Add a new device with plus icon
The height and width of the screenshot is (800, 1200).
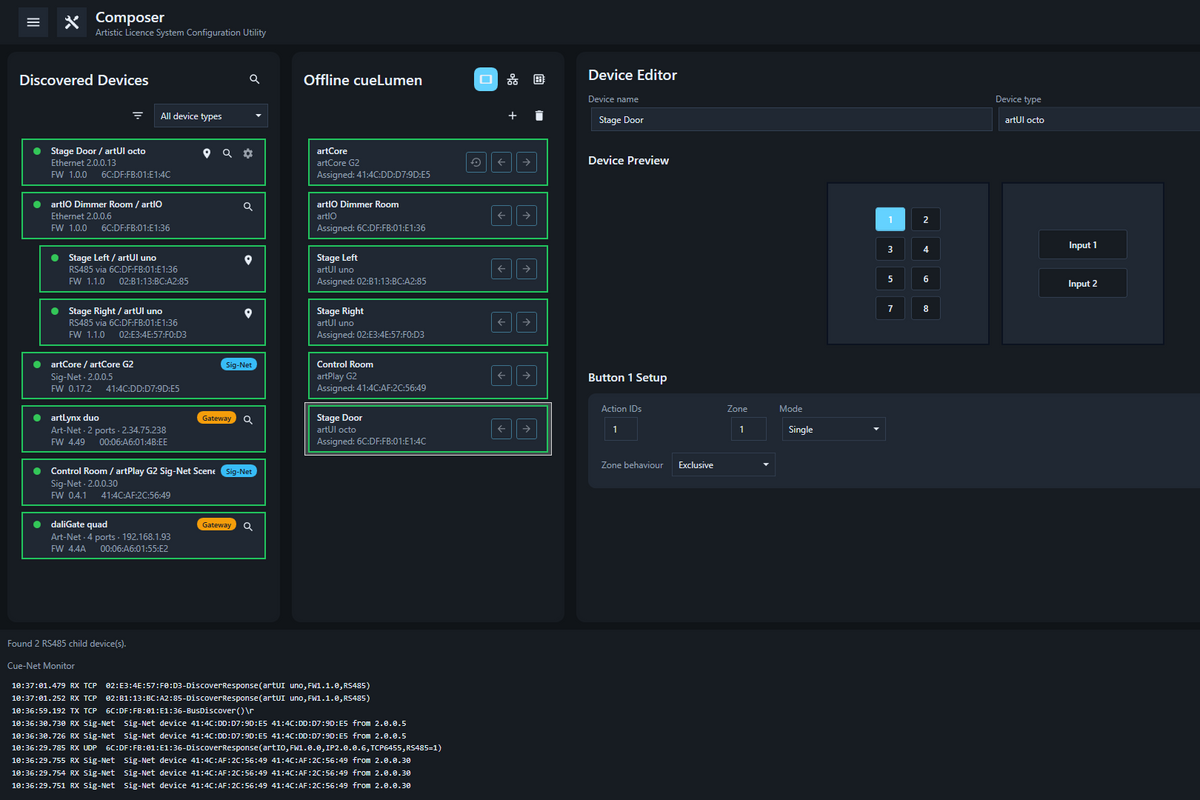(512, 116)
